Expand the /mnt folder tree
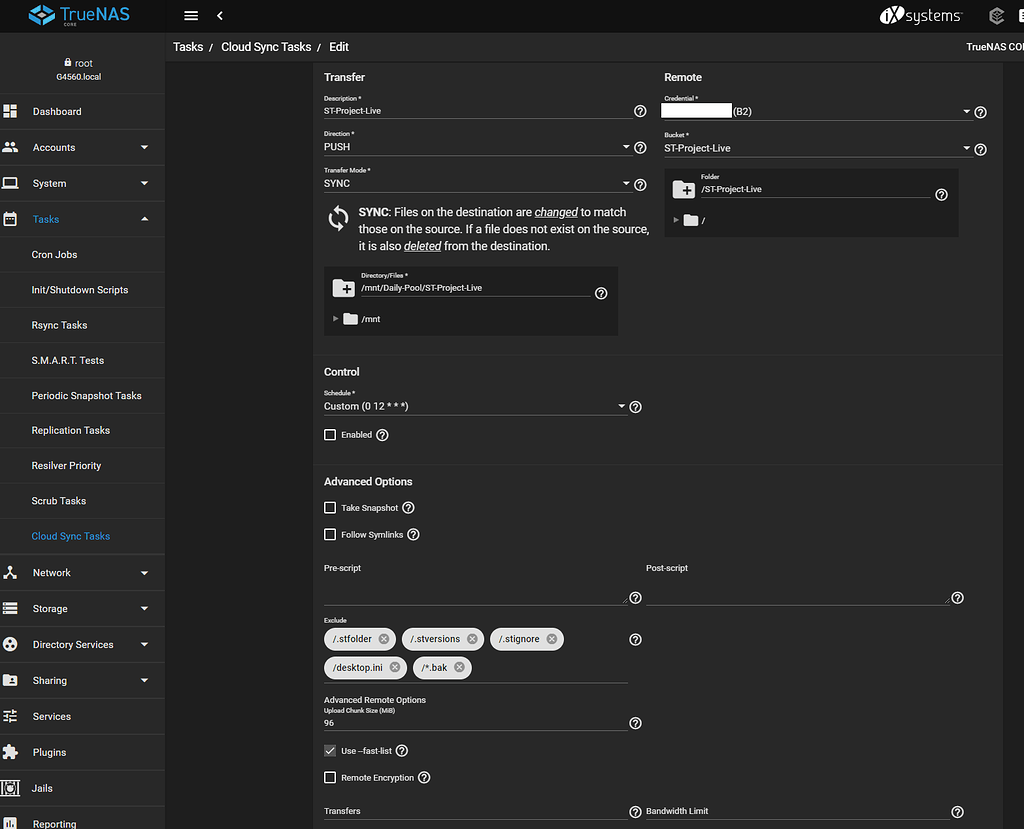This screenshot has width=1024, height=829. (x=336, y=318)
